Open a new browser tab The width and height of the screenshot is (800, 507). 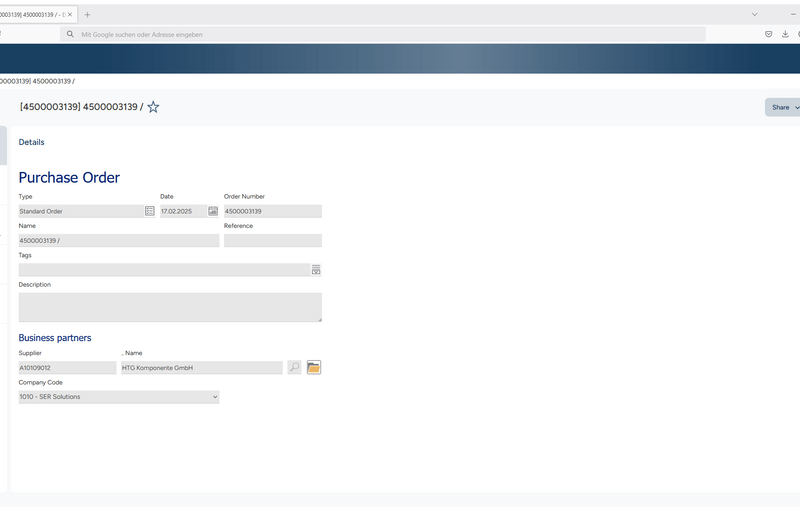[x=87, y=14]
